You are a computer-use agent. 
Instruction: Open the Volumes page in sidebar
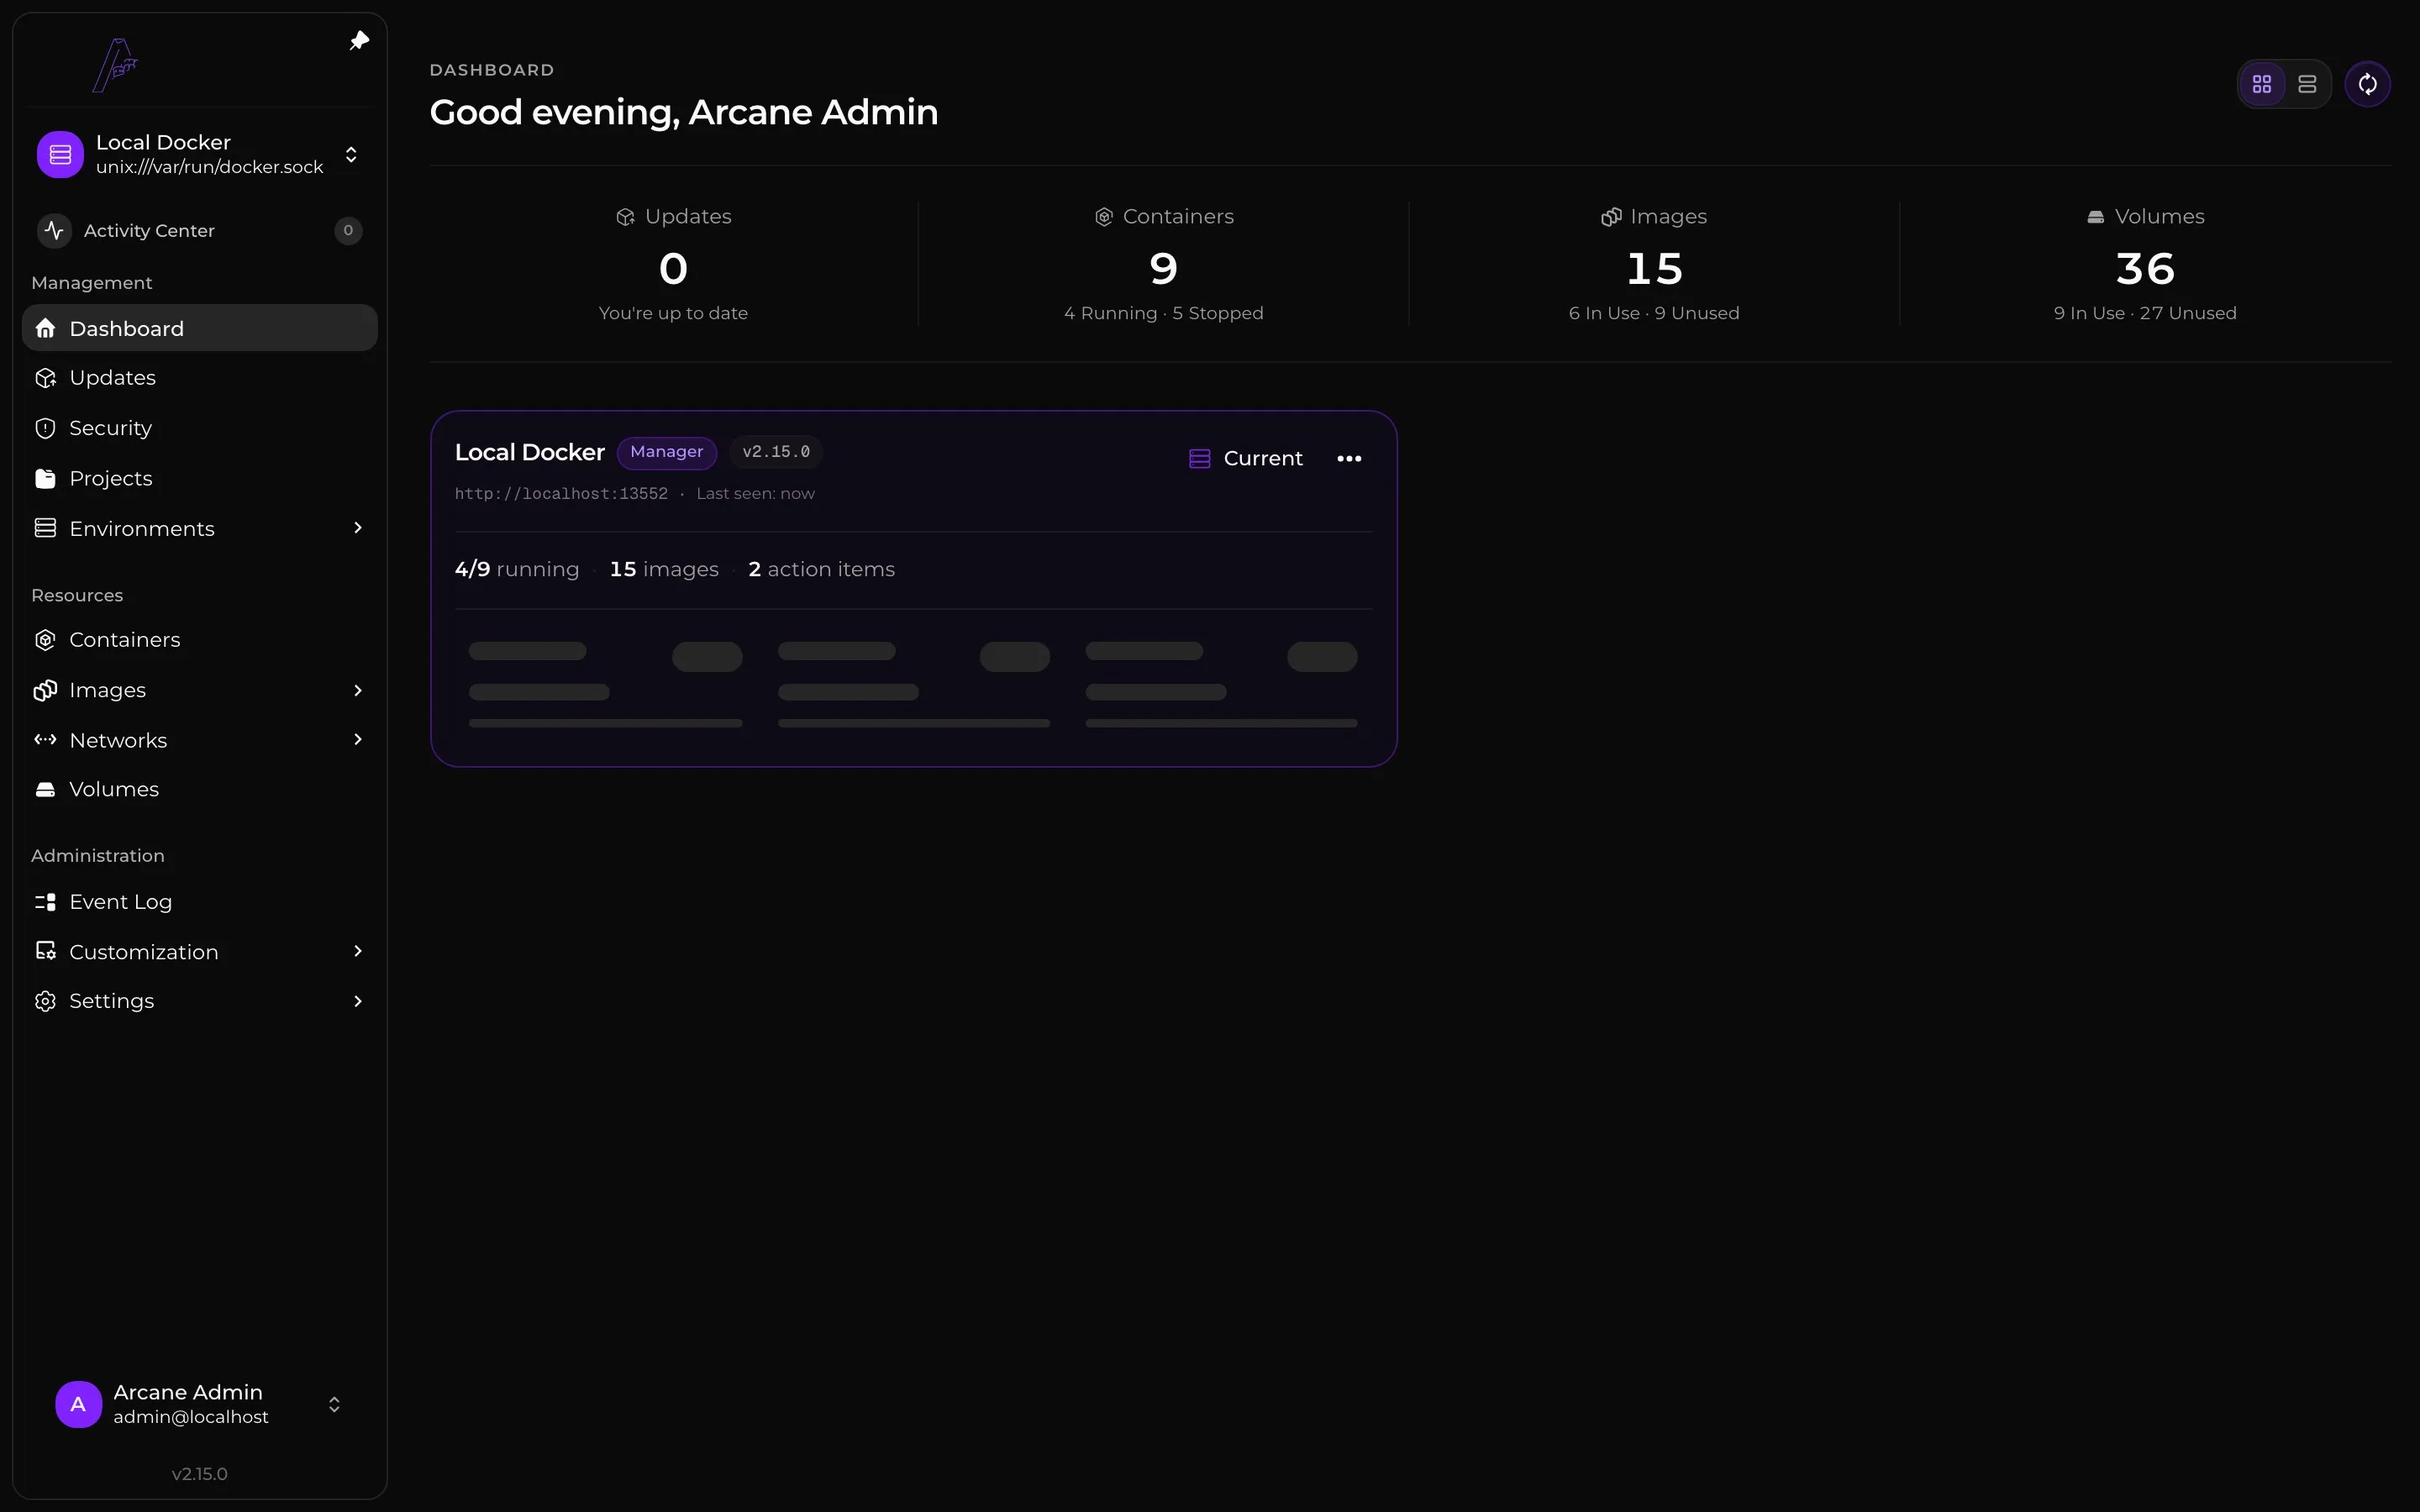(x=200, y=789)
